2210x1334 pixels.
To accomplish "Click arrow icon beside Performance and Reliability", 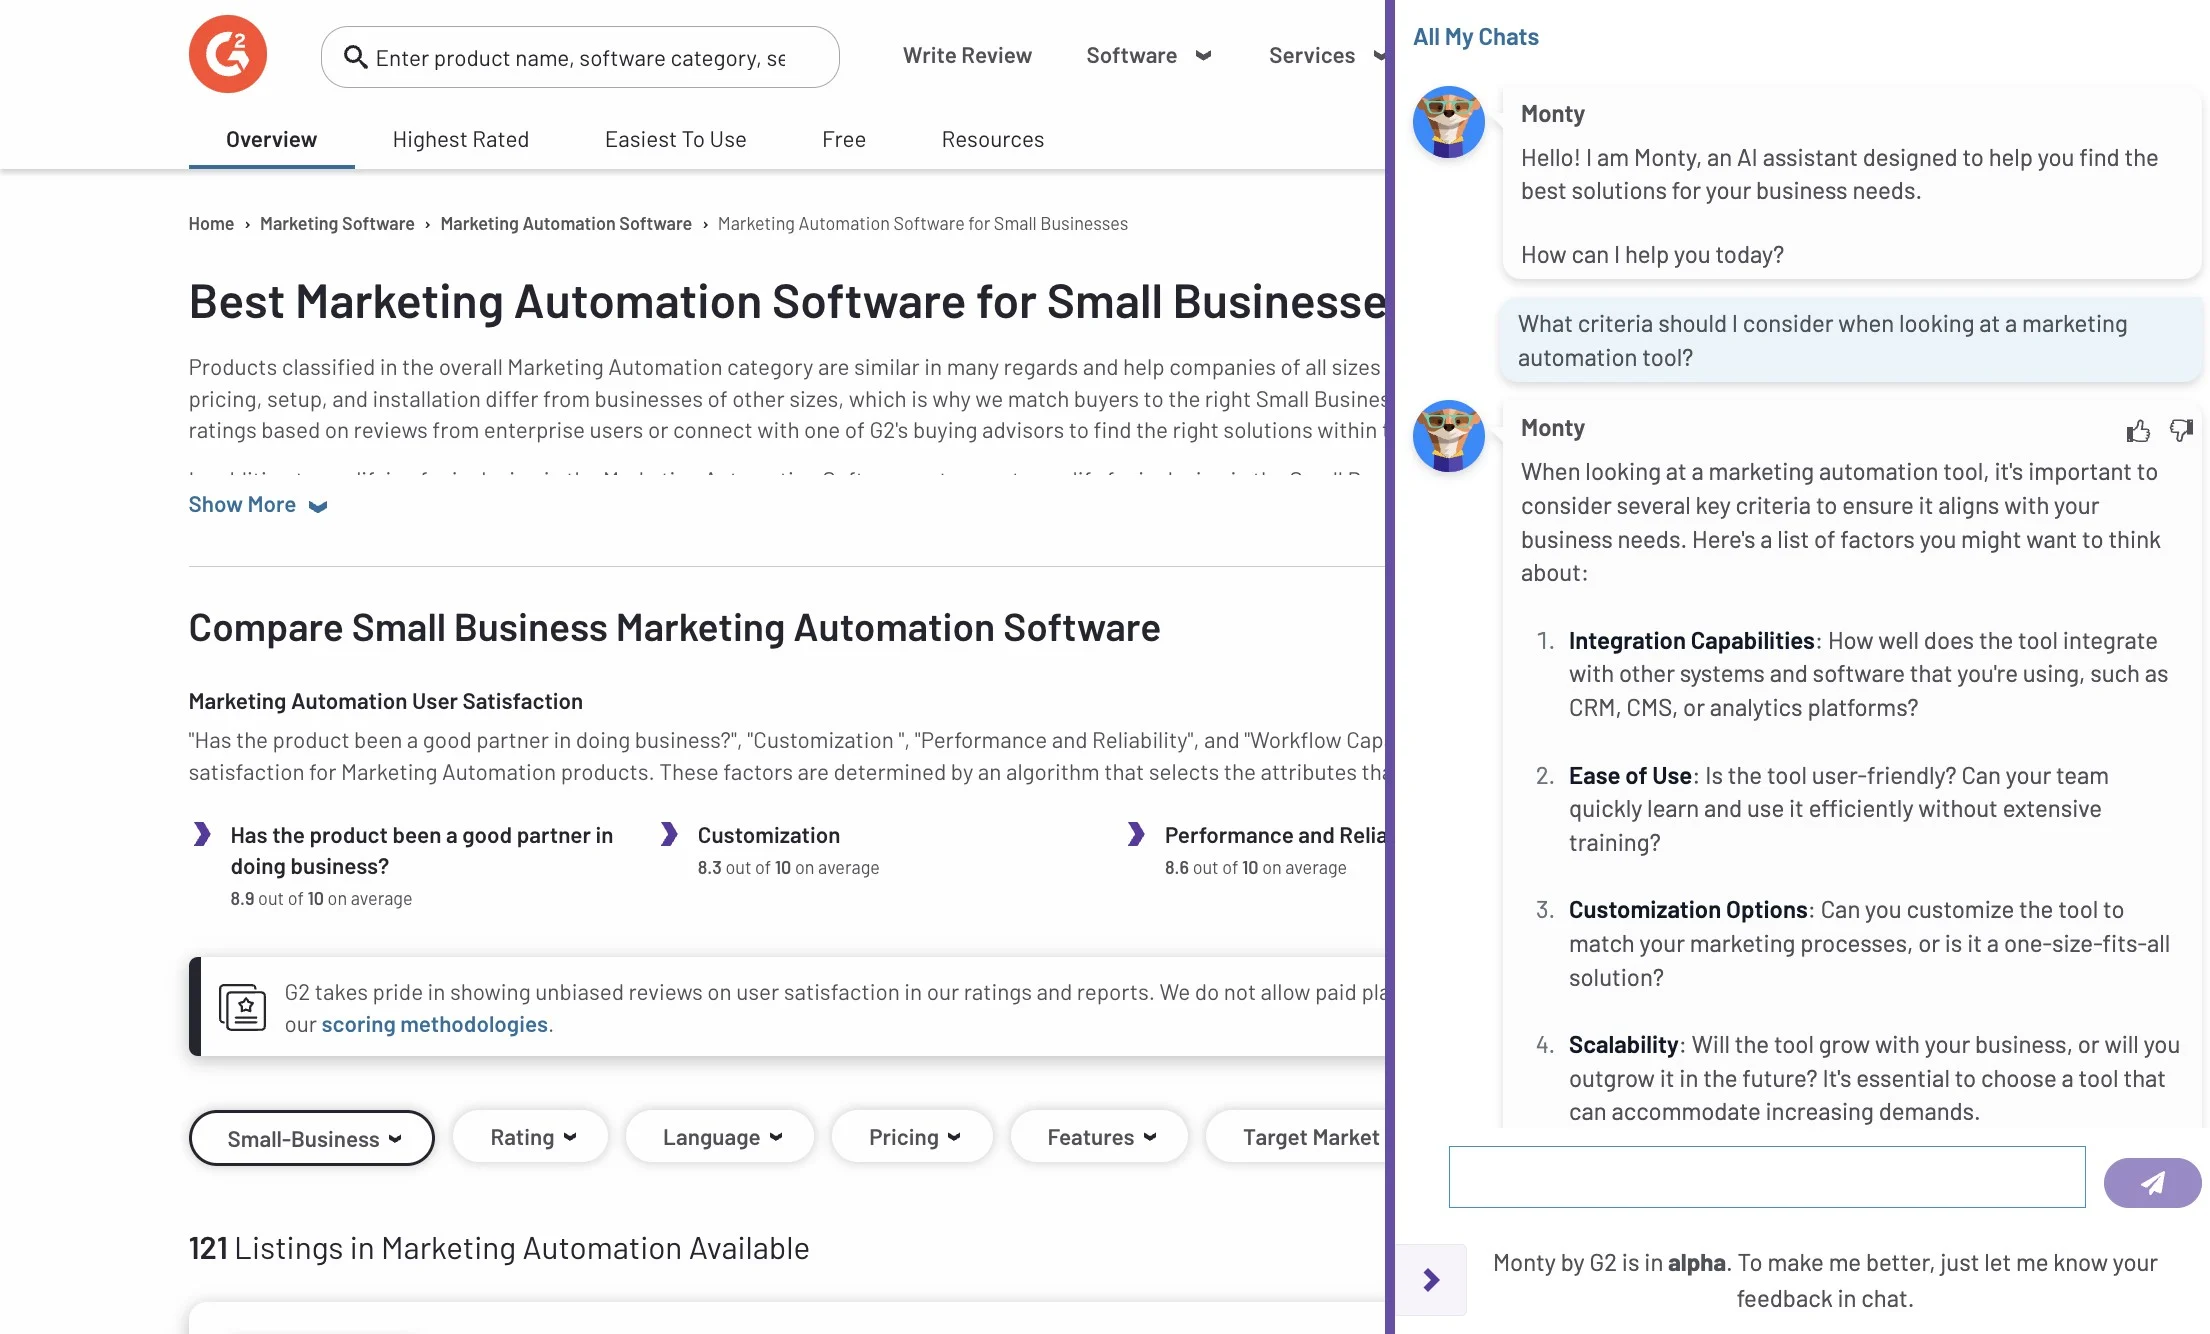I will pos(1136,834).
